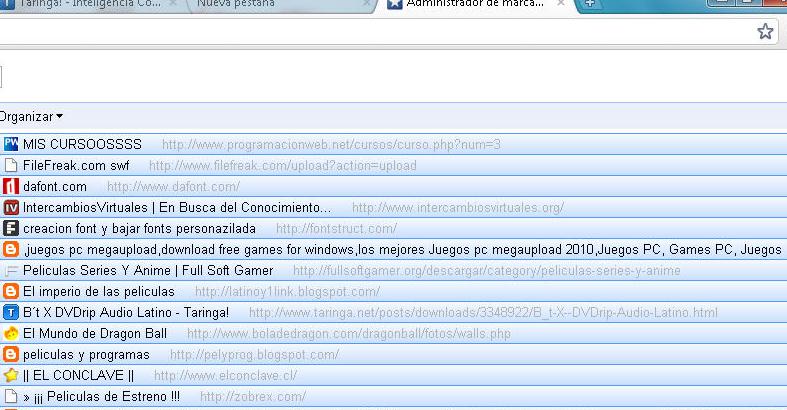Viewport: 787px width, 410px height.
Task: Click the intercambiosvirtuales.org URL
Action: (458, 208)
